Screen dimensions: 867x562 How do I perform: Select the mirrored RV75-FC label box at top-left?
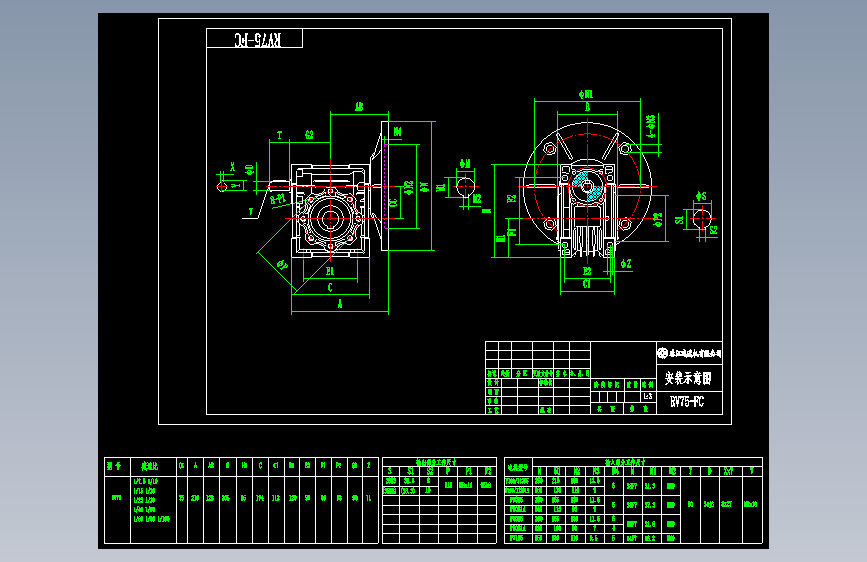click(254, 39)
